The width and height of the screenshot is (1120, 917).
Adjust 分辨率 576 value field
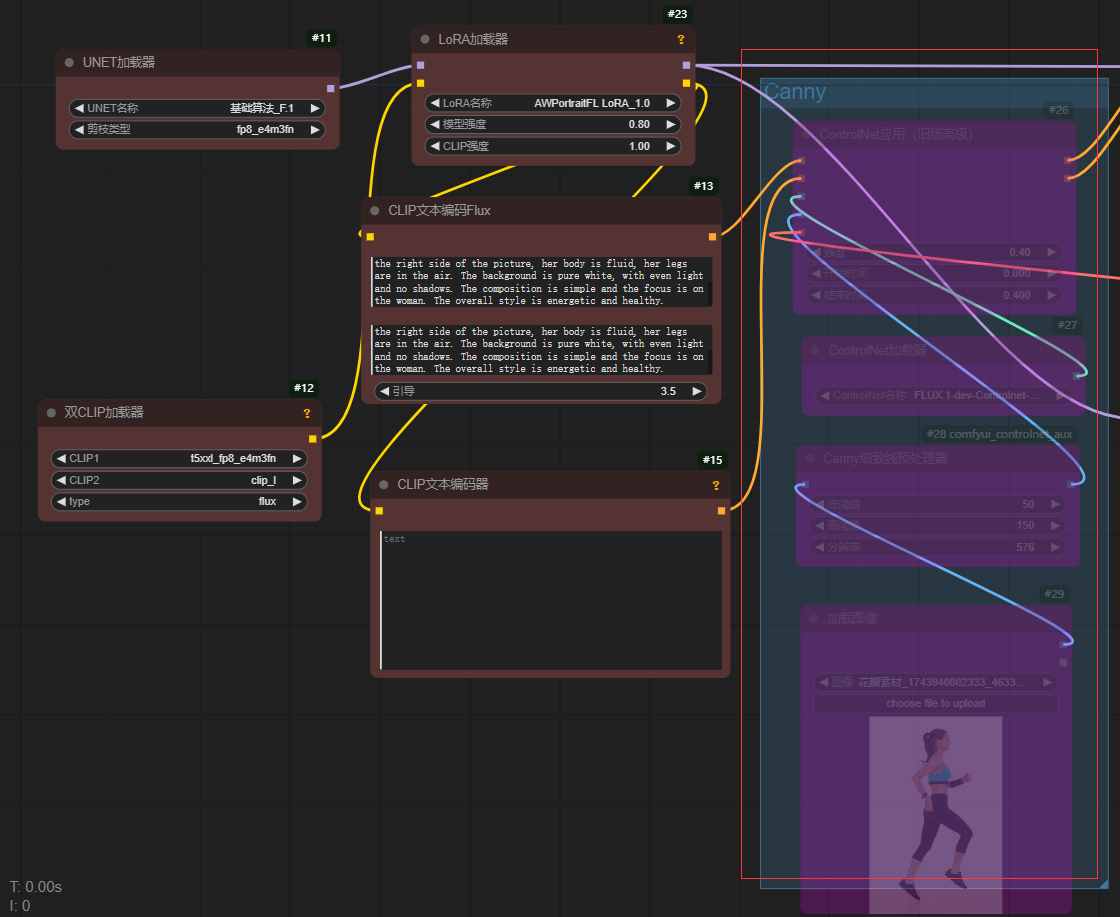tap(938, 548)
